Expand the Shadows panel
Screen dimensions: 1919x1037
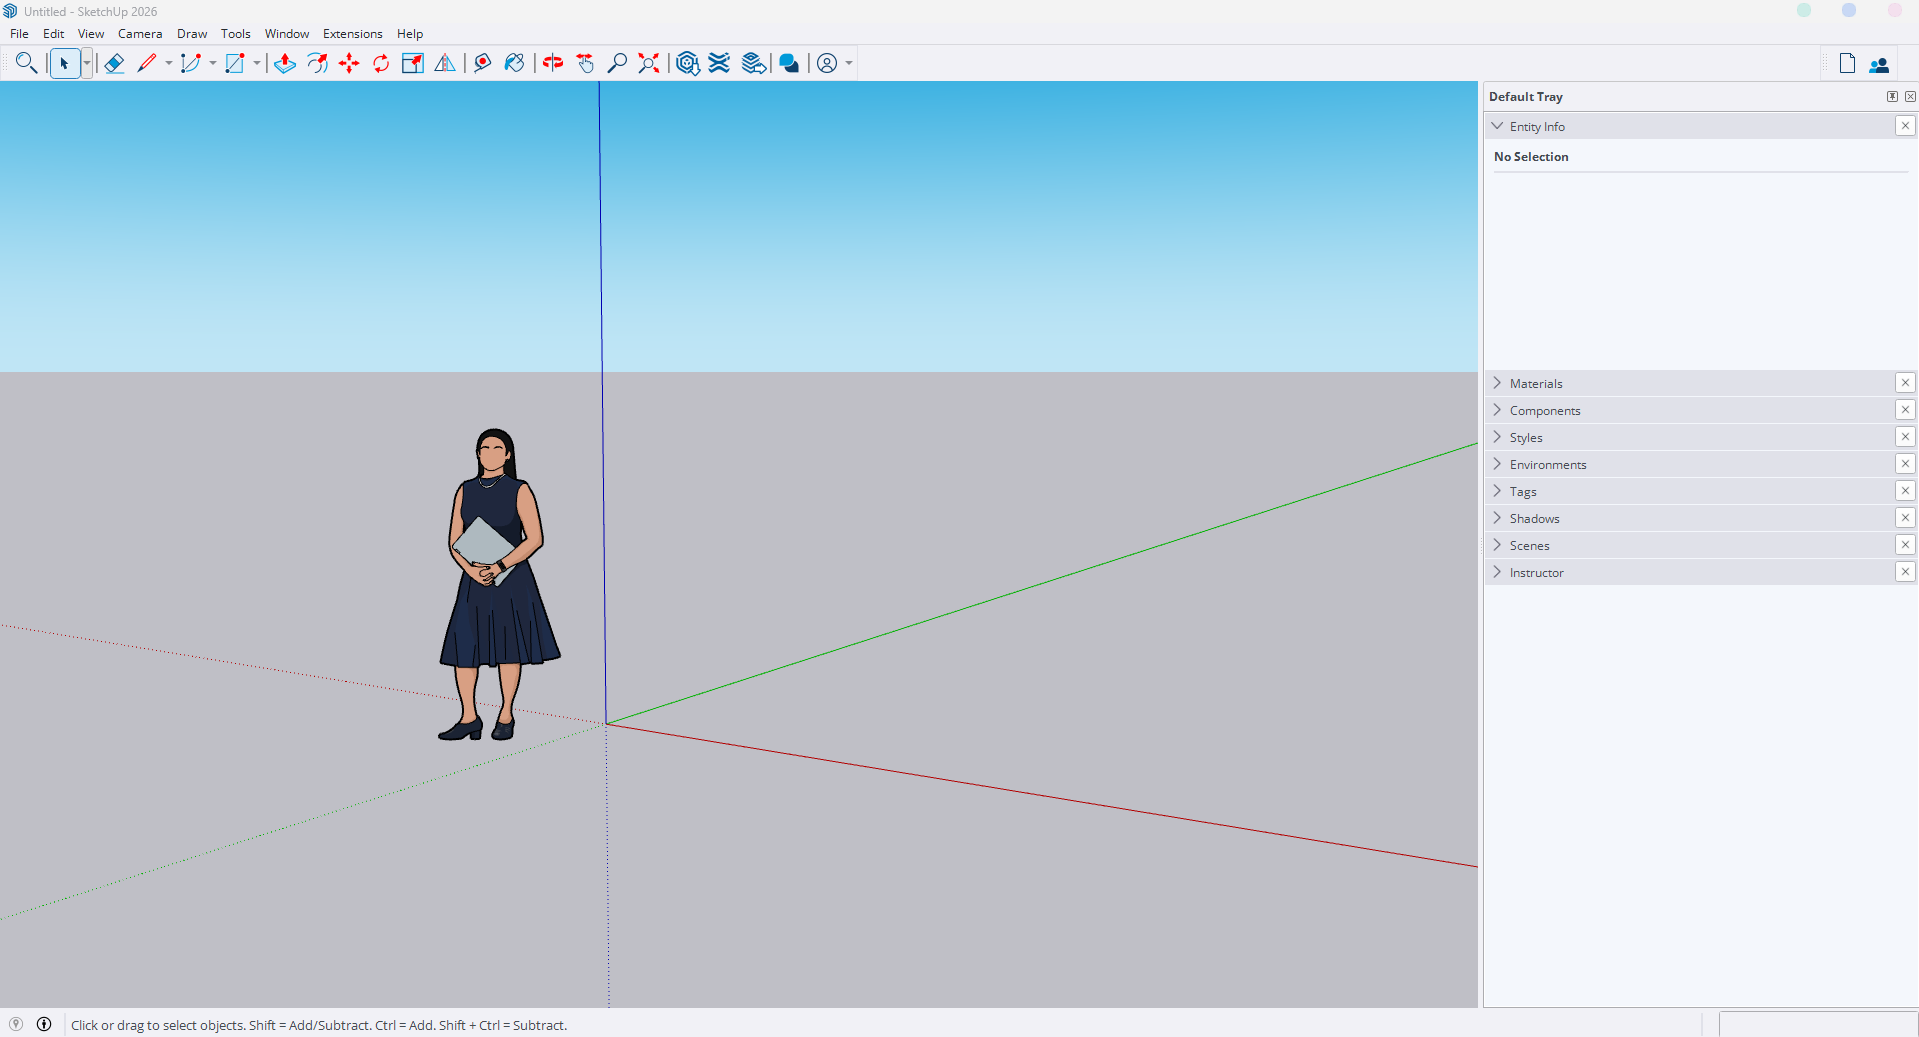[x=1534, y=519]
